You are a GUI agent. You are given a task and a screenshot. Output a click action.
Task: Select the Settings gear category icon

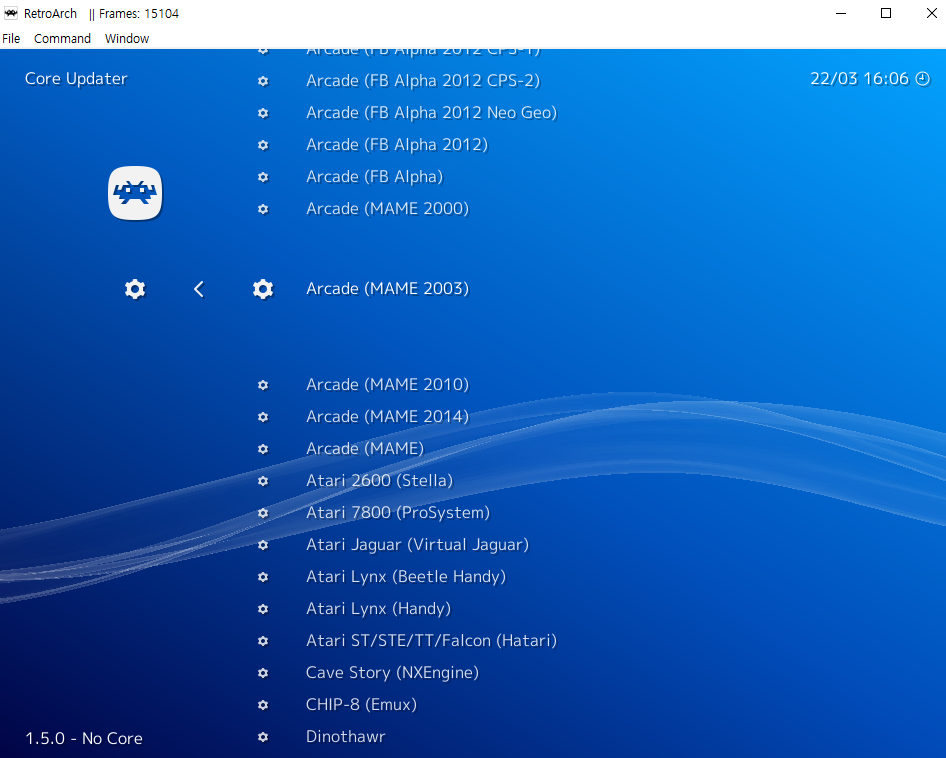[135, 289]
